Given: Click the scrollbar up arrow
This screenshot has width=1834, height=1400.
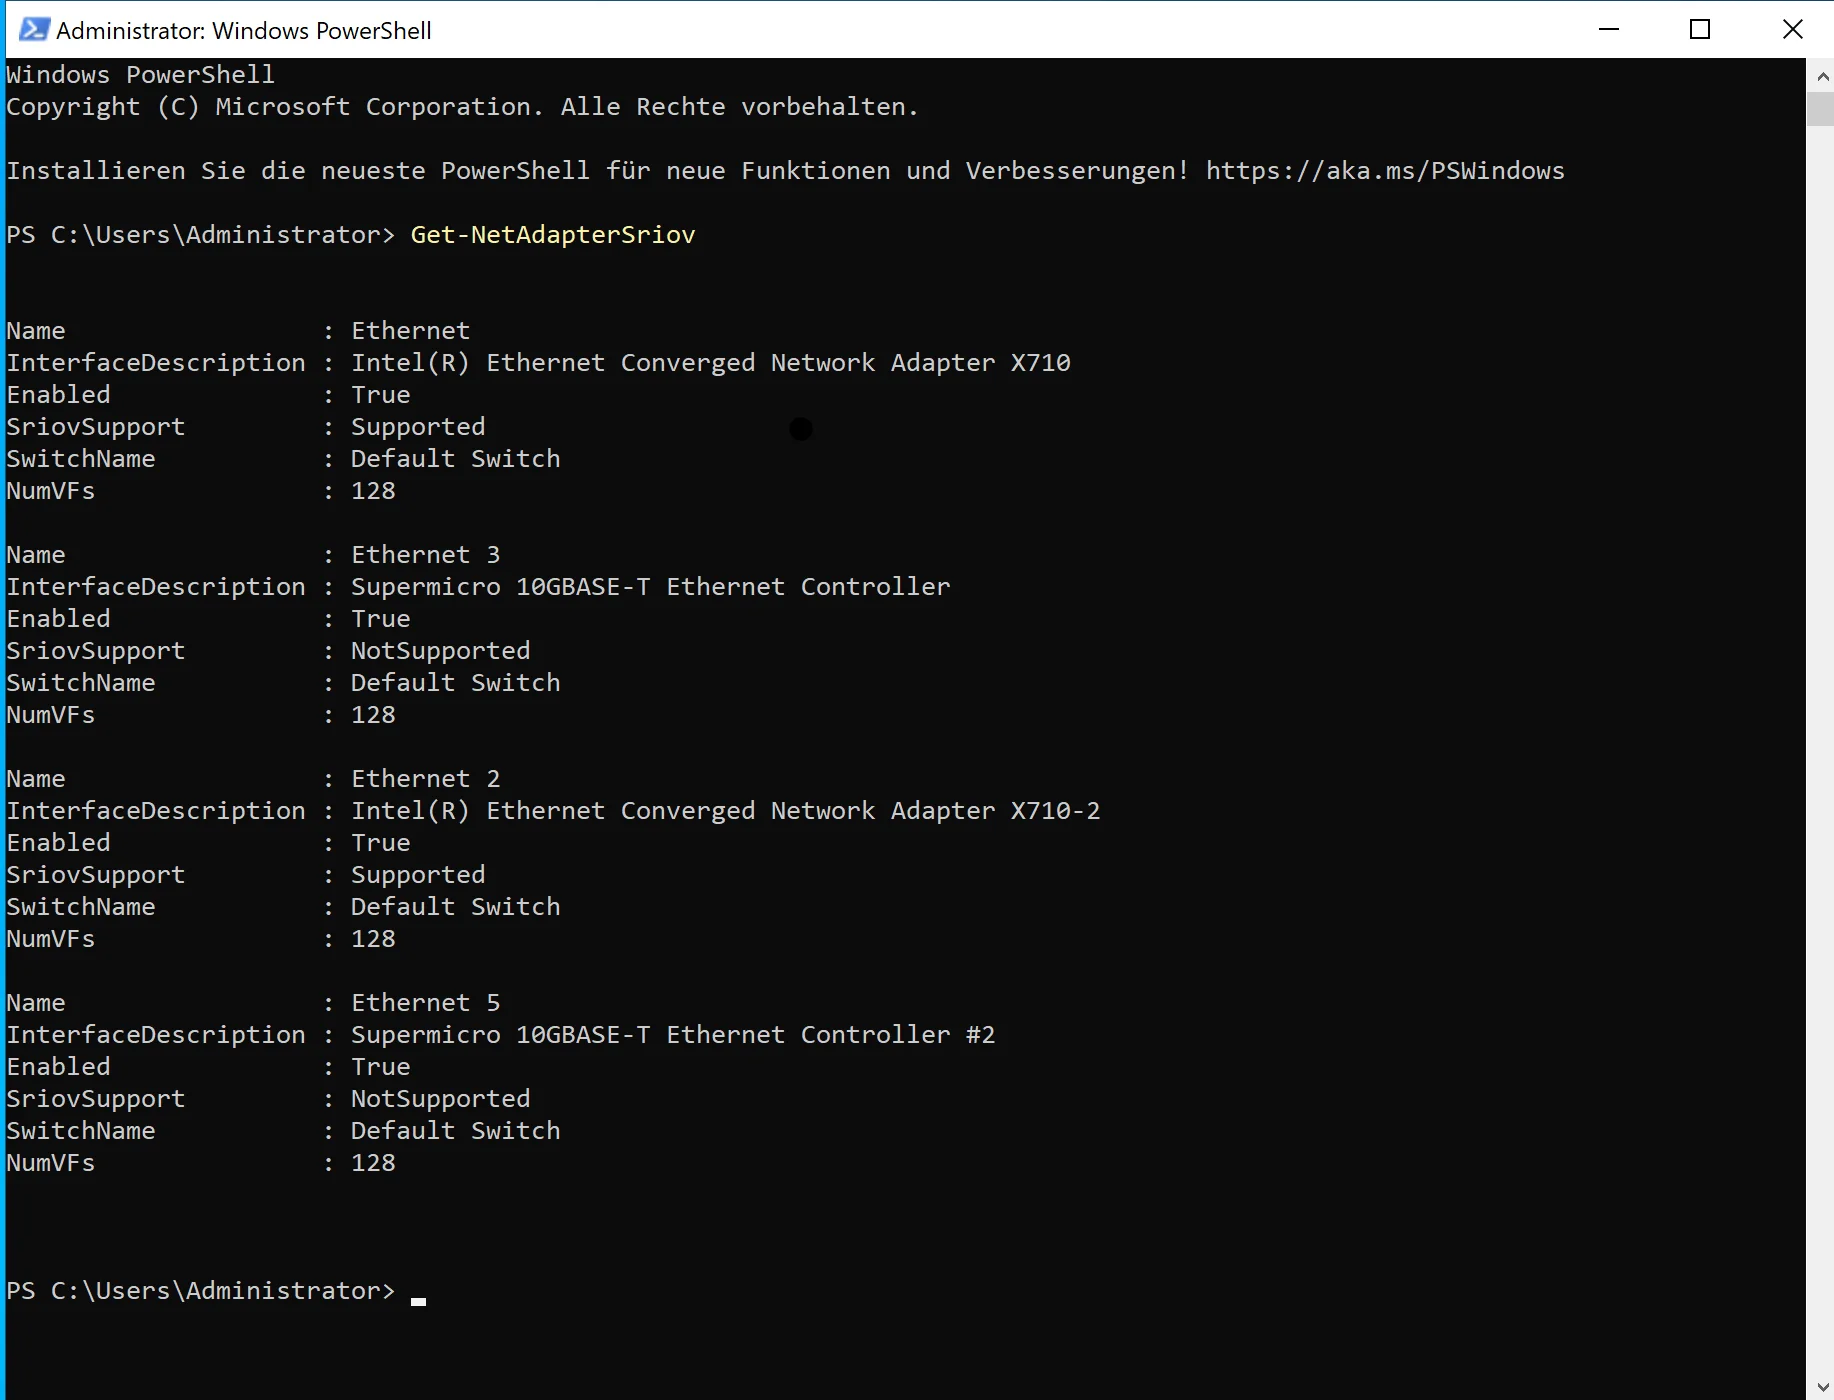Looking at the screenshot, I should 1821,76.
